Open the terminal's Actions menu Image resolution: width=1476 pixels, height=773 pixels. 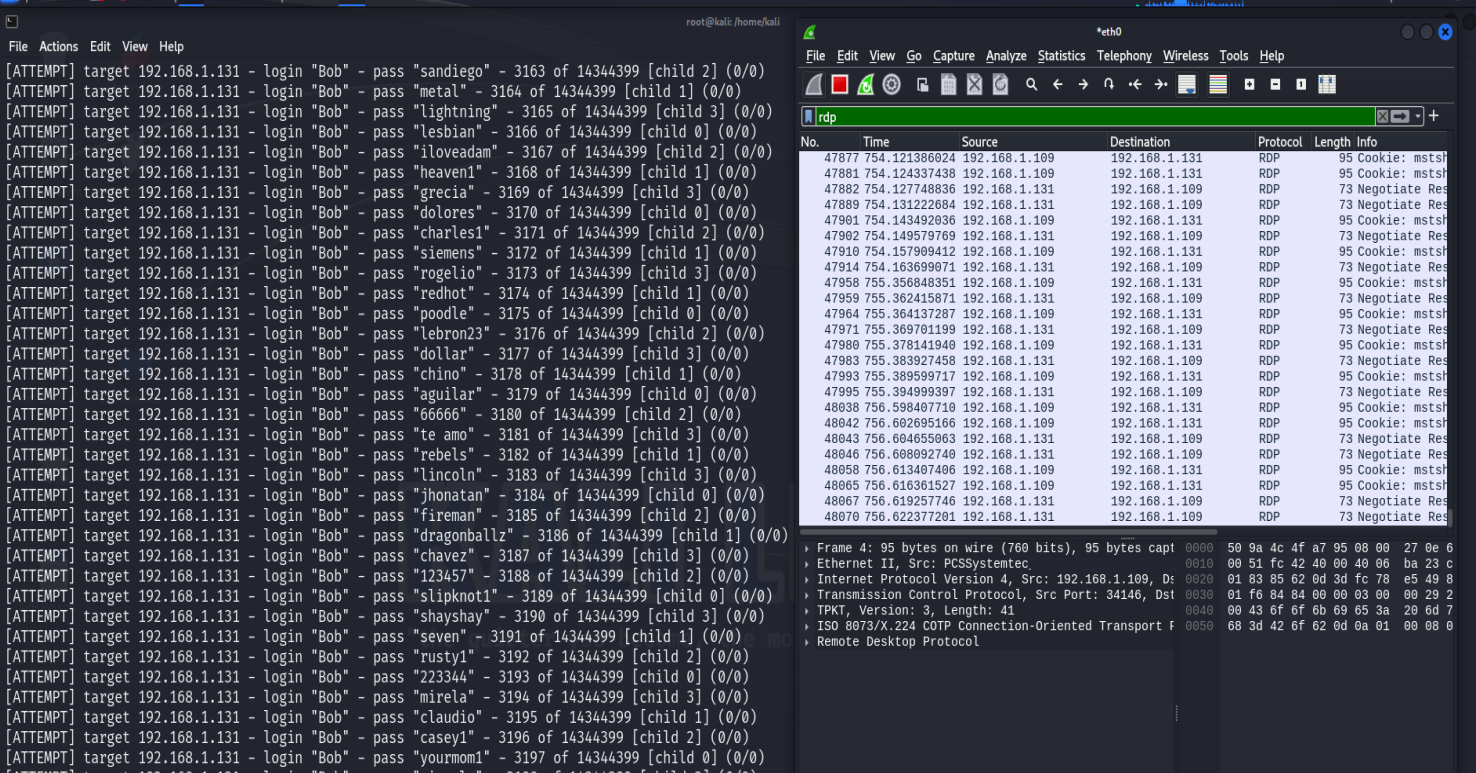58,47
